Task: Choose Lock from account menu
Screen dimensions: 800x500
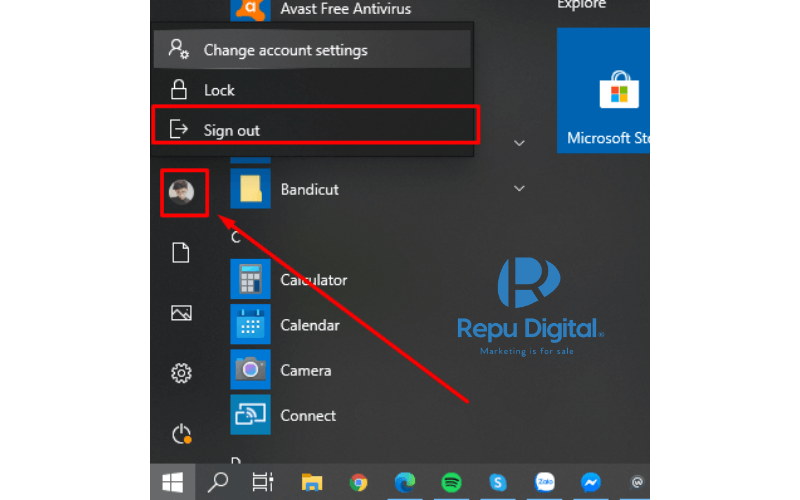Action: coord(312,90)
